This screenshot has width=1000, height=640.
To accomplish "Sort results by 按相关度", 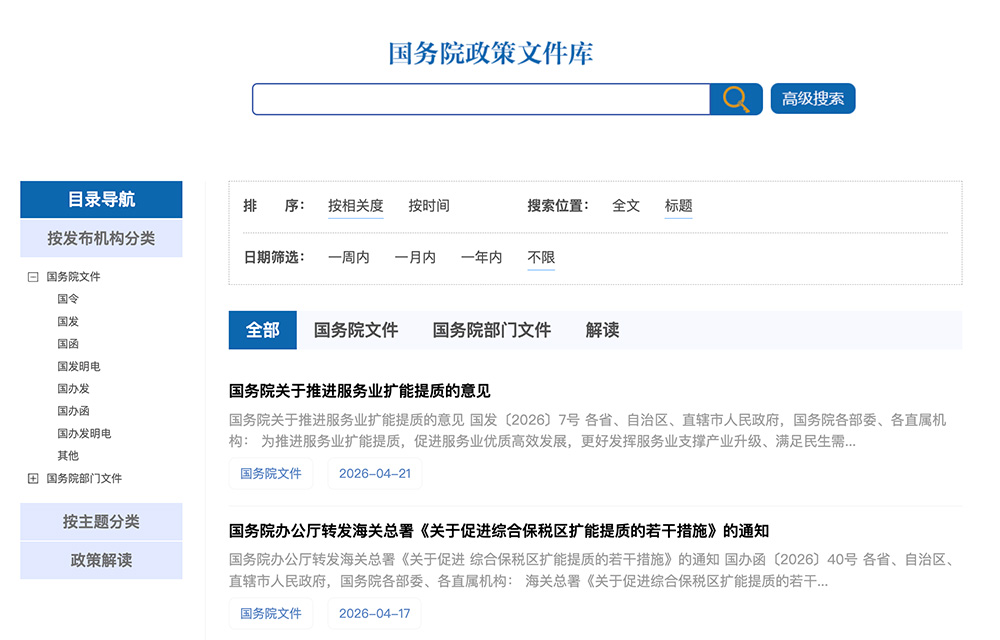I will [356, 206].
